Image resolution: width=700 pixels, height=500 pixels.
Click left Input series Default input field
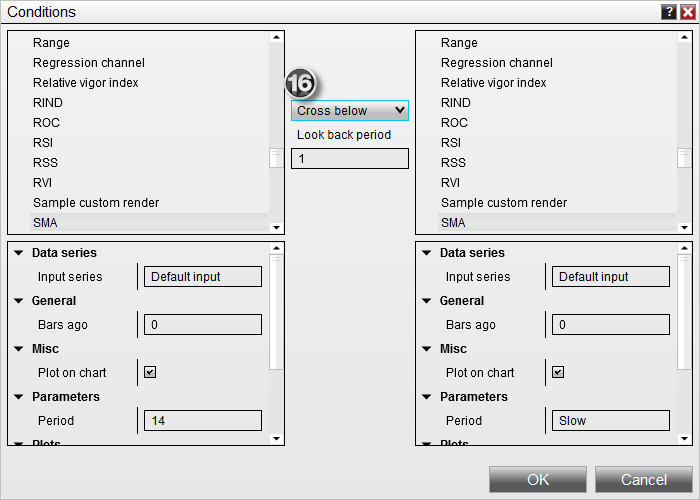202,277
